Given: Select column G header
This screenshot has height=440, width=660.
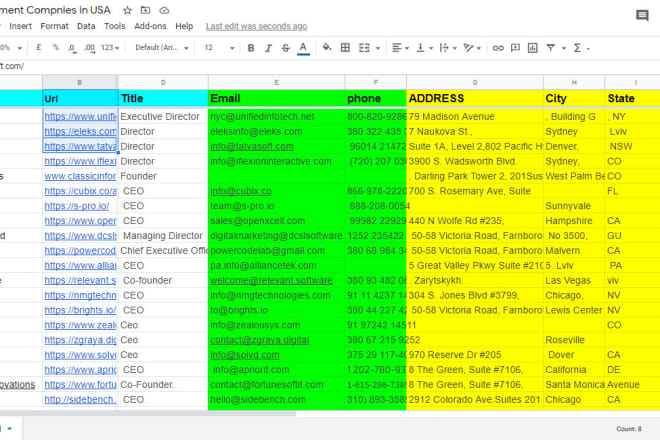Looking at the screenshot, I should (475, 83).
